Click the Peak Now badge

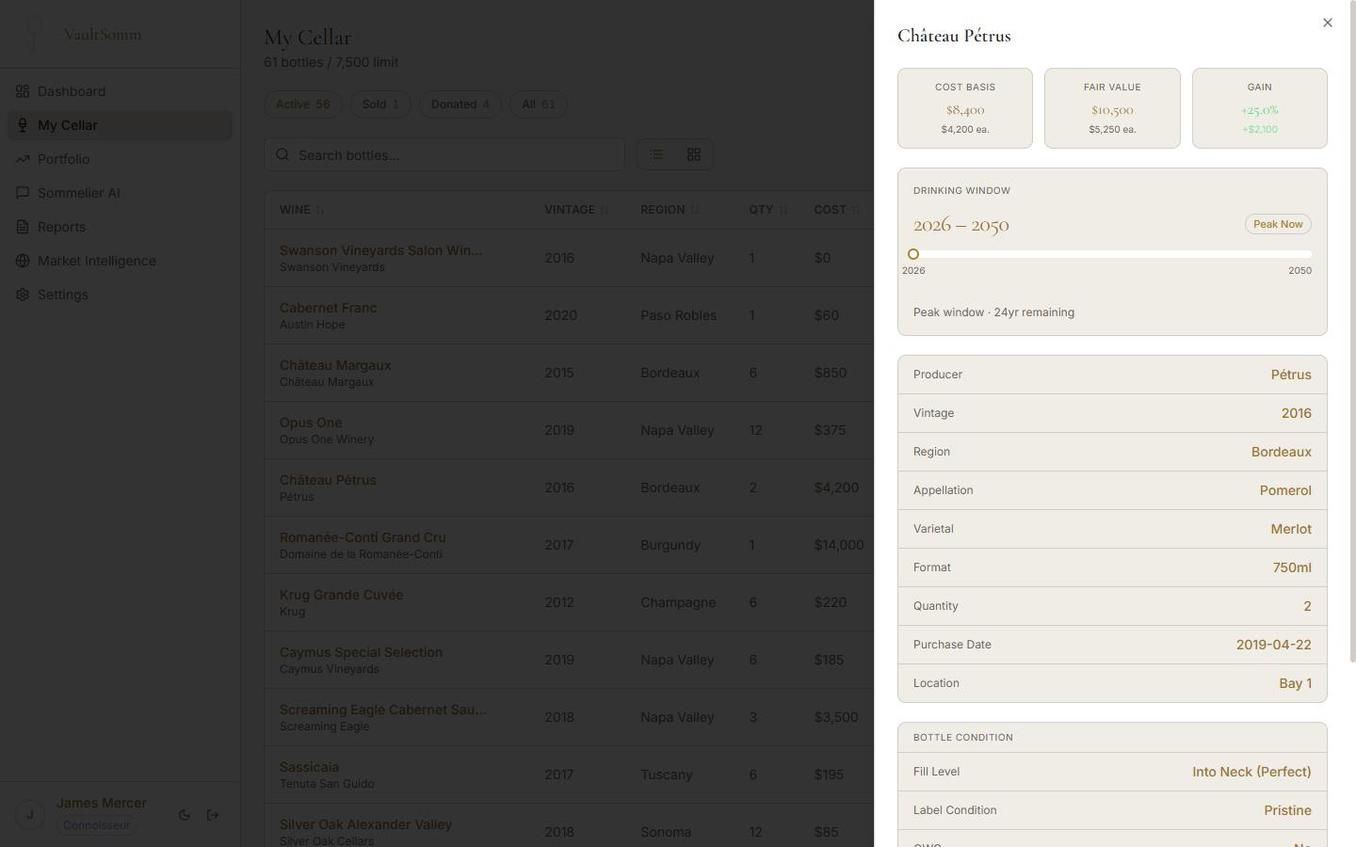click(x=1278, y=224)
